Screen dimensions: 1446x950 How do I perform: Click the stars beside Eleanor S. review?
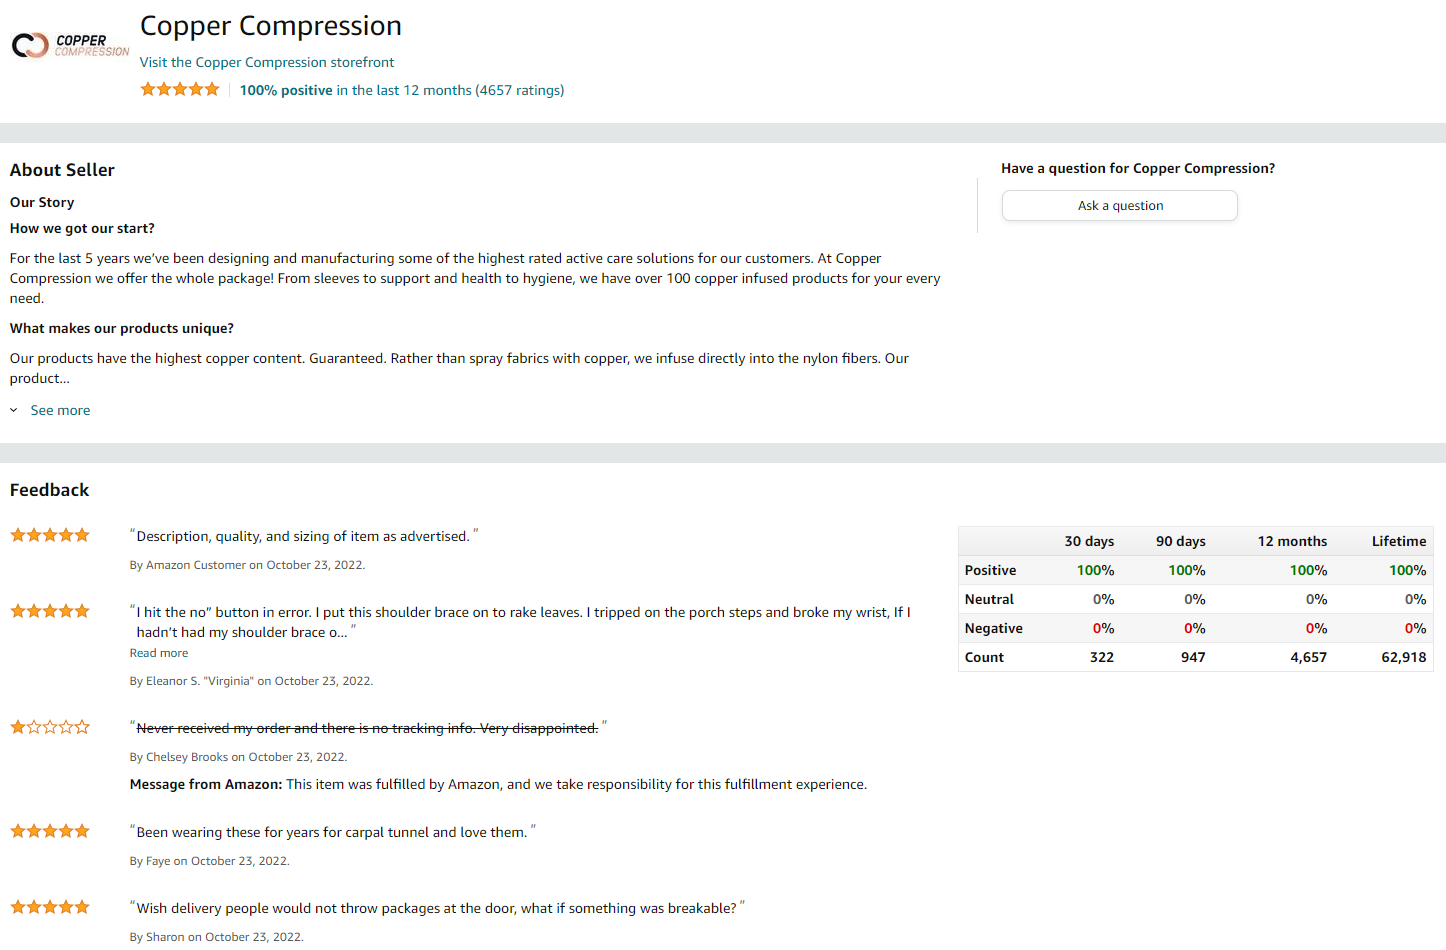(x=50, y=611)
